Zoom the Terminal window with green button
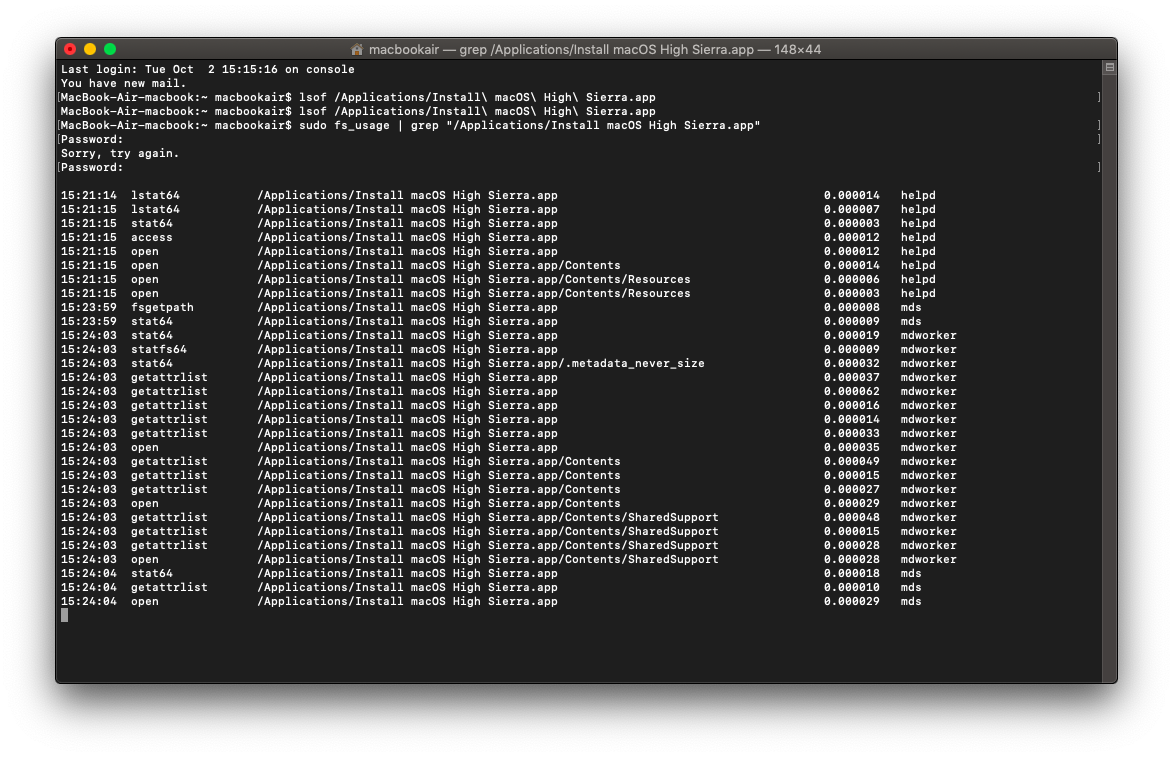 (x=110, y=49)
